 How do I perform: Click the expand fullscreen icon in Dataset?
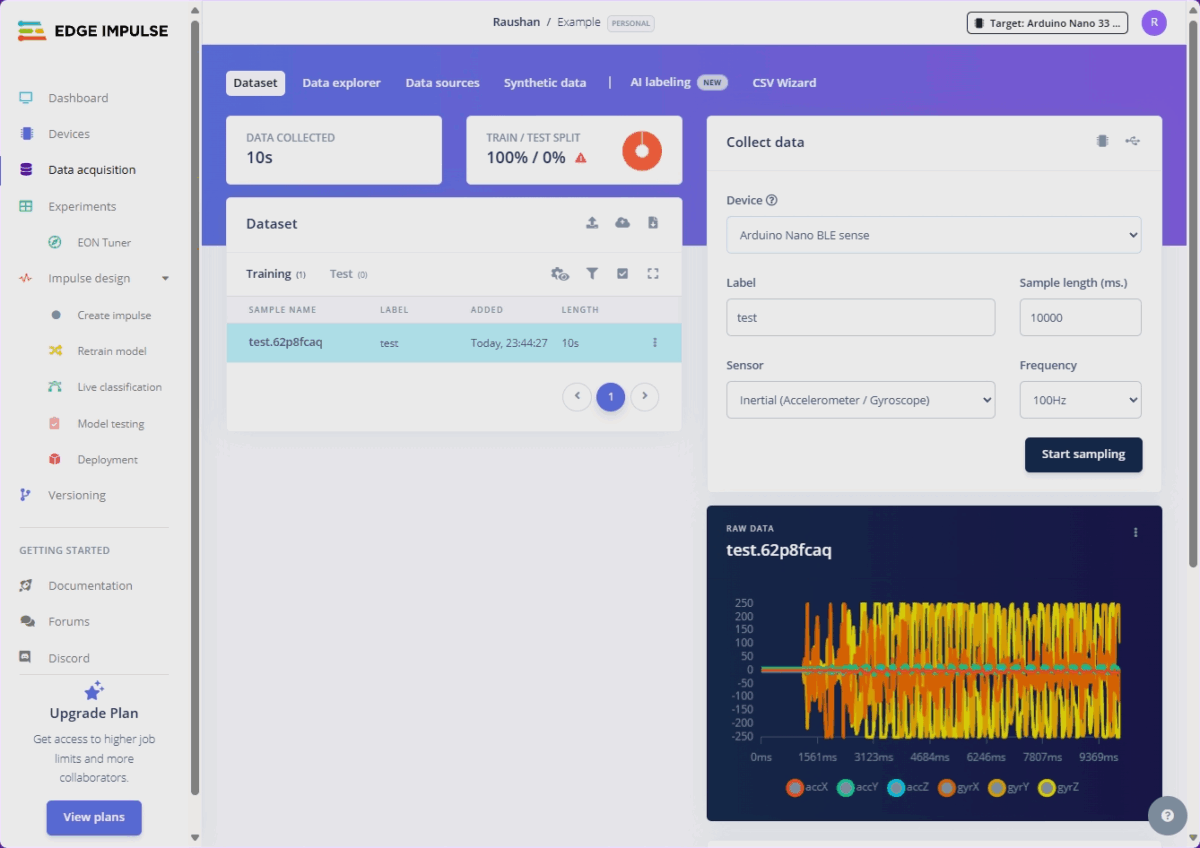(653, 273)
